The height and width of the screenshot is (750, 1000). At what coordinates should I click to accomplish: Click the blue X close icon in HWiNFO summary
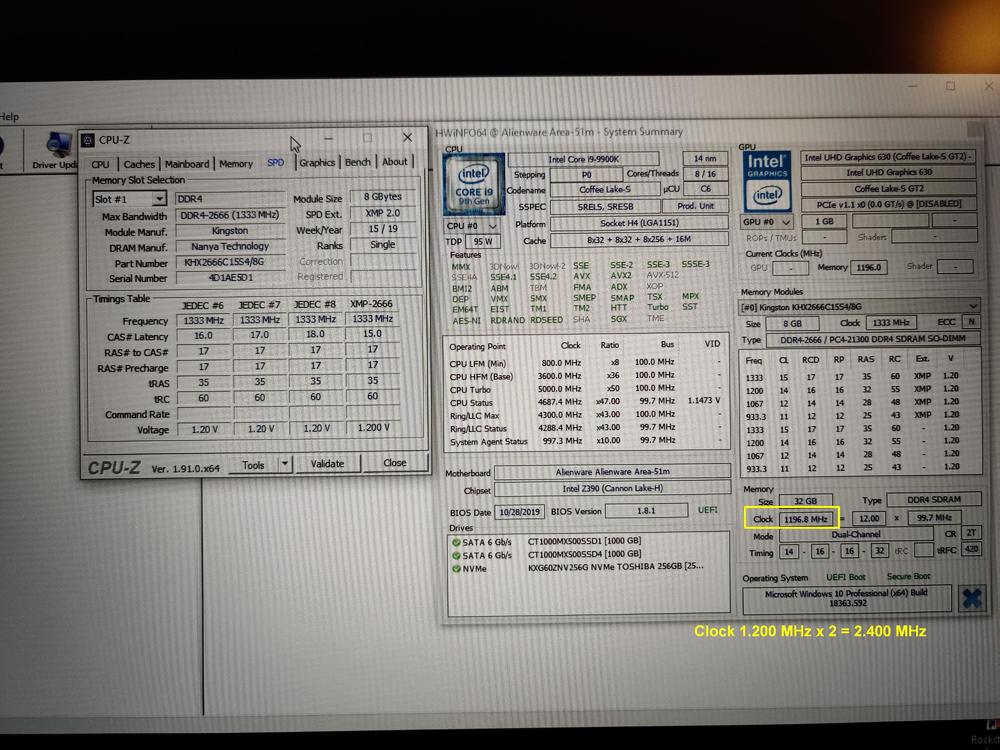coord(969,598)
